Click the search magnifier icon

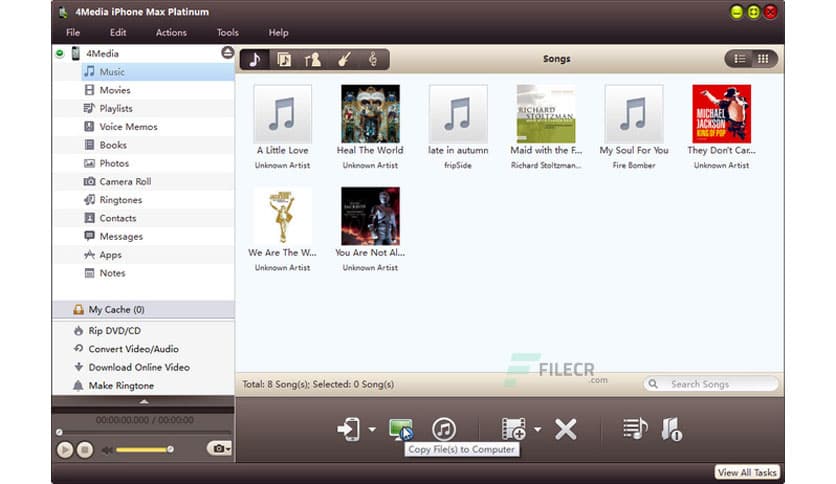[x=653, y=384]
